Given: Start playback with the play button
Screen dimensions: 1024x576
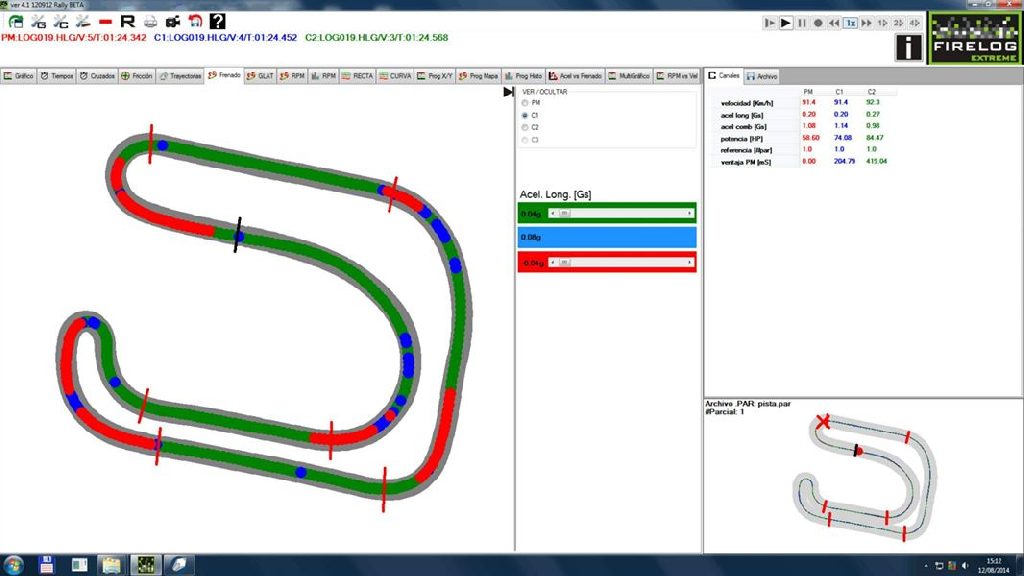Looking at the screenshot, I should point(786,23).
